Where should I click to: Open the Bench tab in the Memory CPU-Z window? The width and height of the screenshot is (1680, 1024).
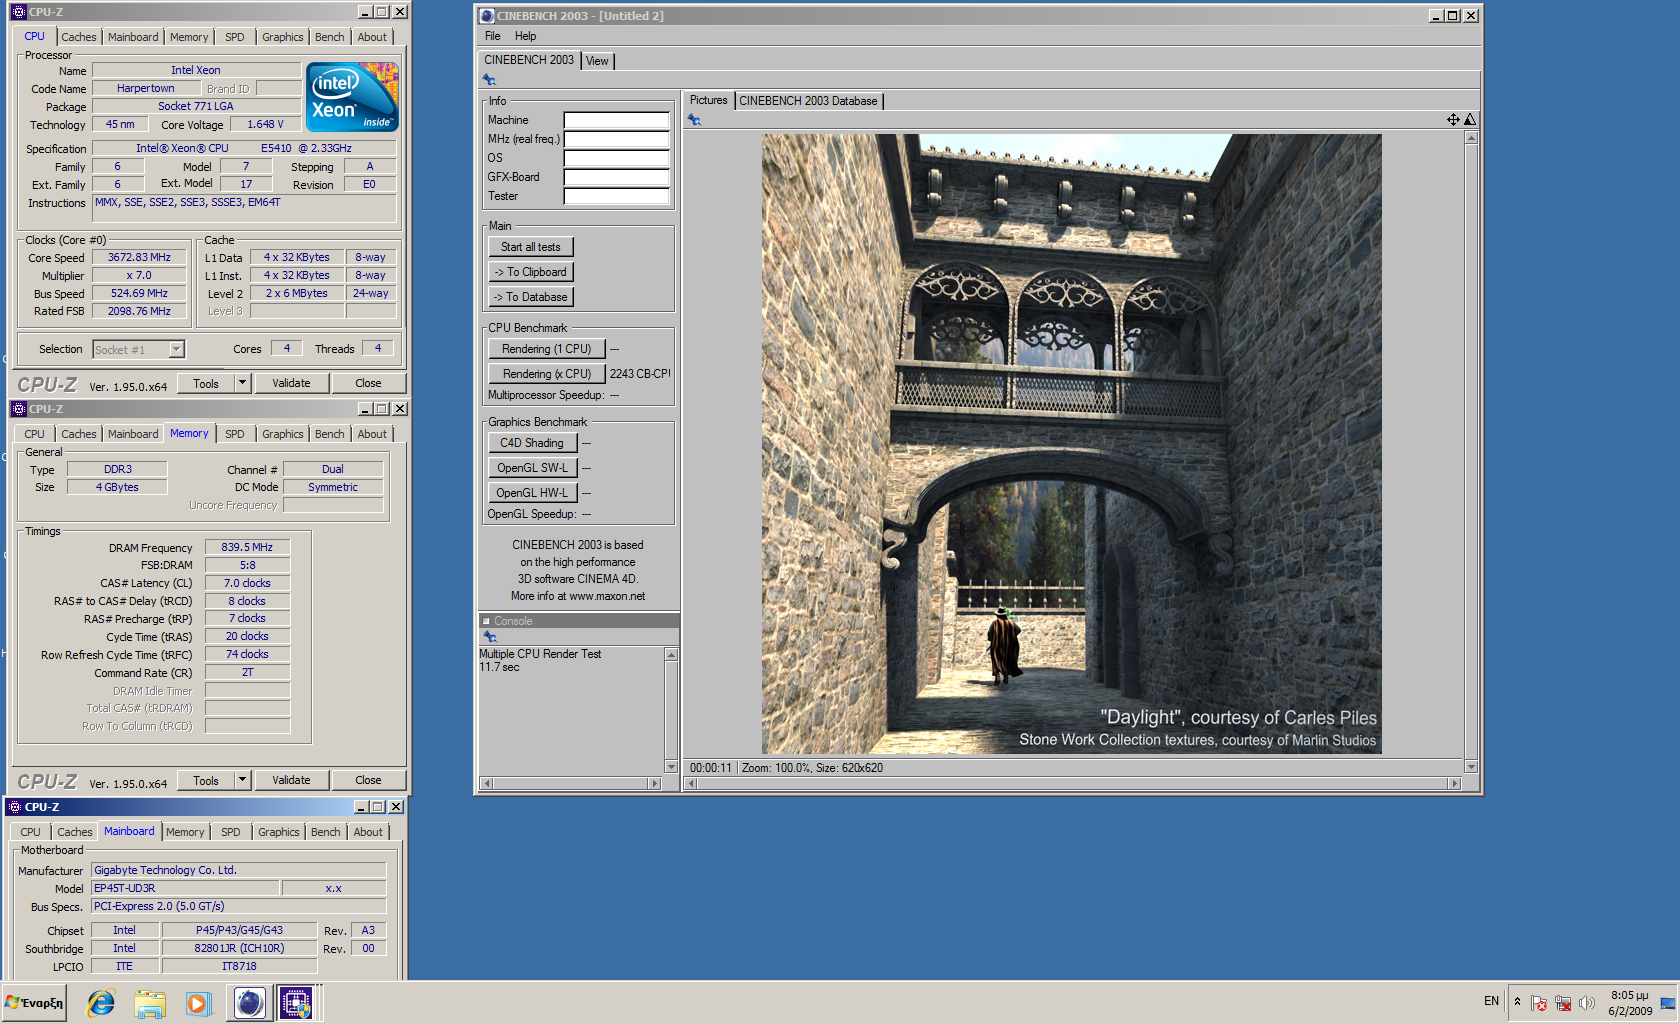[330, 434]
